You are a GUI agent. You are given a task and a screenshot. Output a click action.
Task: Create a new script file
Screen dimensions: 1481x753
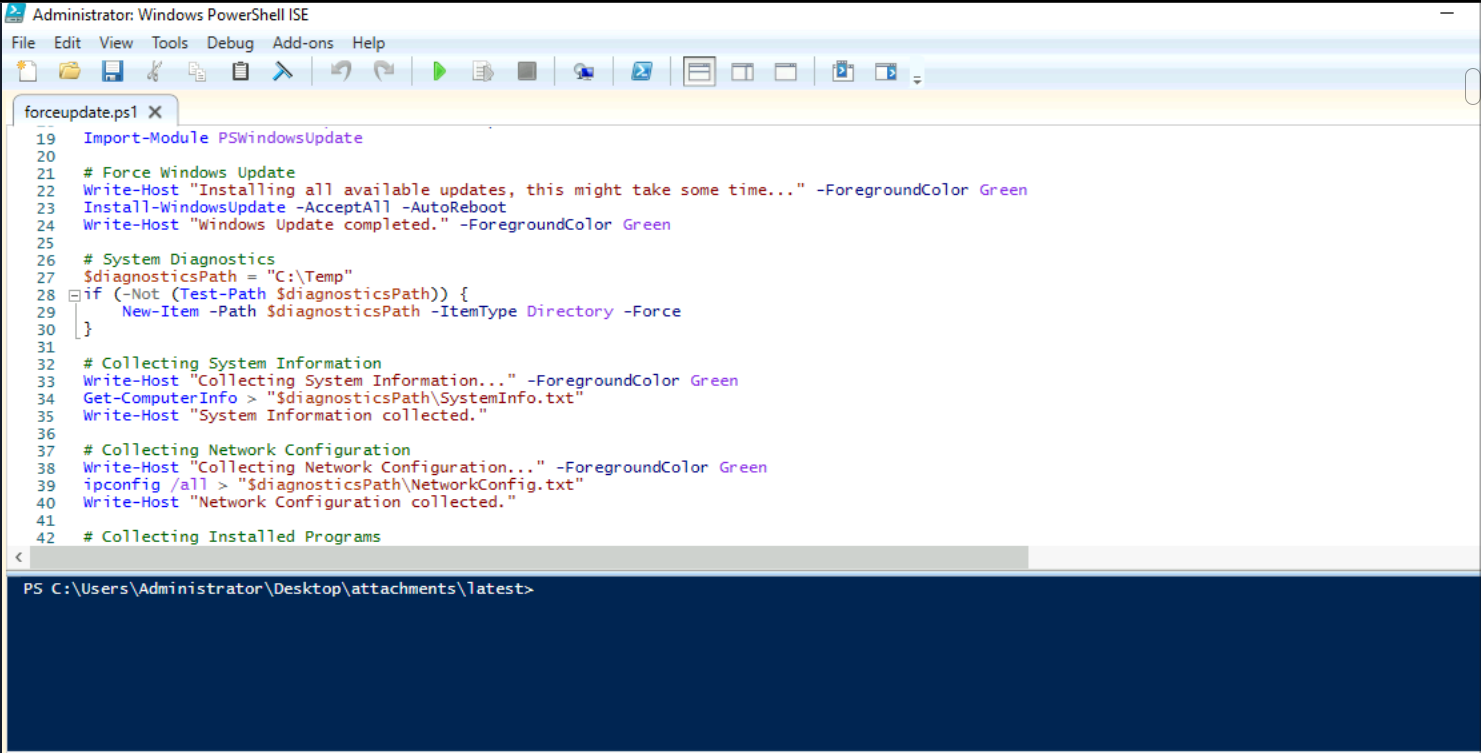point(27,71)
